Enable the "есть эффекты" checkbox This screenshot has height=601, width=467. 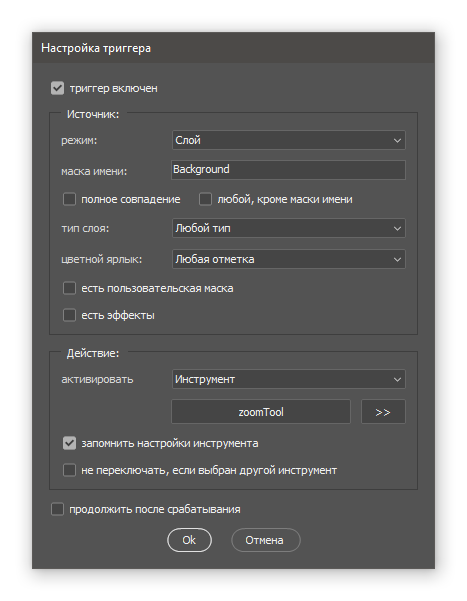pyautogui.click(x=69, y=315)
